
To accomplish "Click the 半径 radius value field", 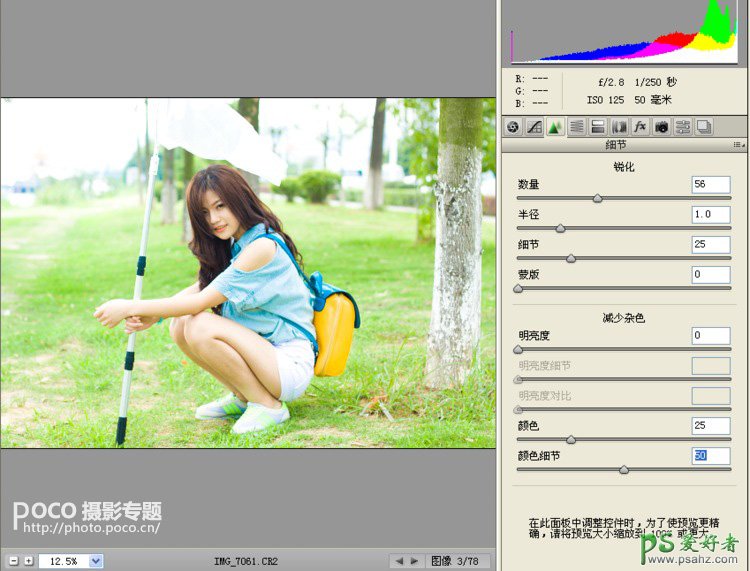I will click(x=711, y=215).
